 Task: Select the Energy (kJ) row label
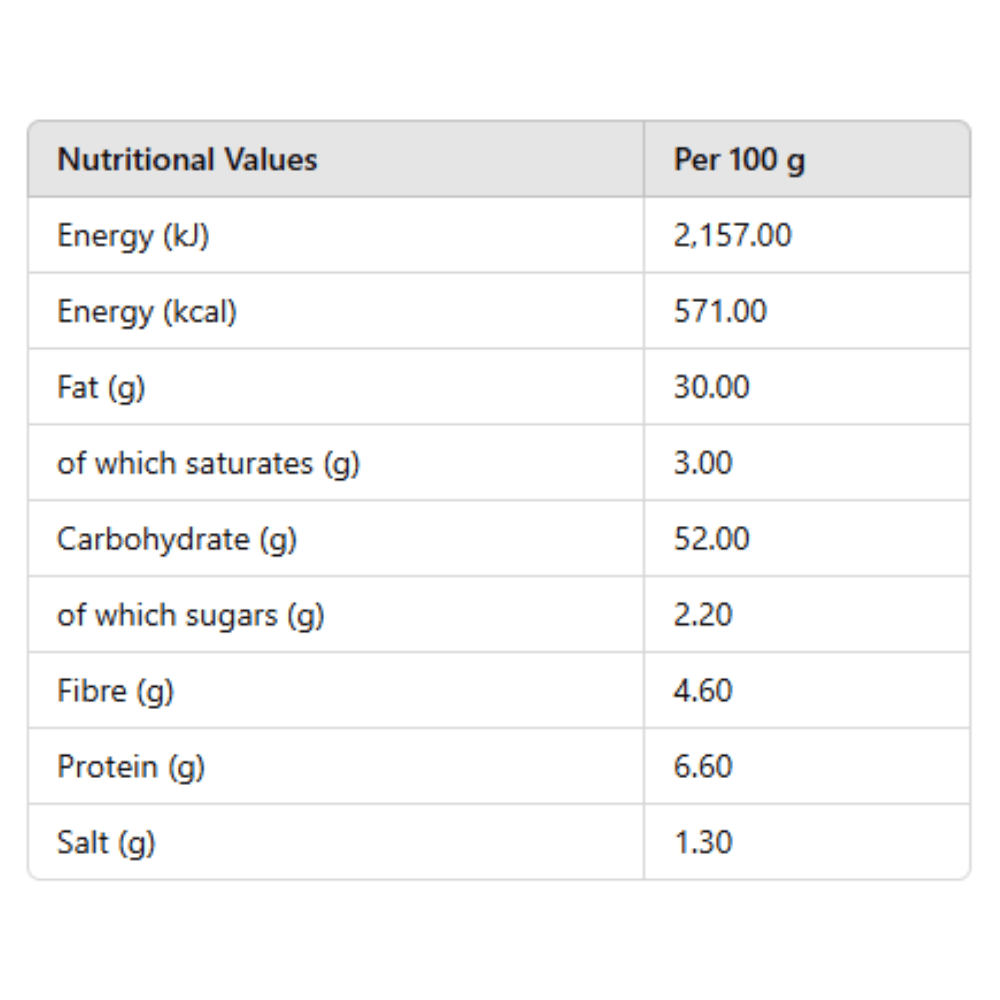click(x=133, y=236)
